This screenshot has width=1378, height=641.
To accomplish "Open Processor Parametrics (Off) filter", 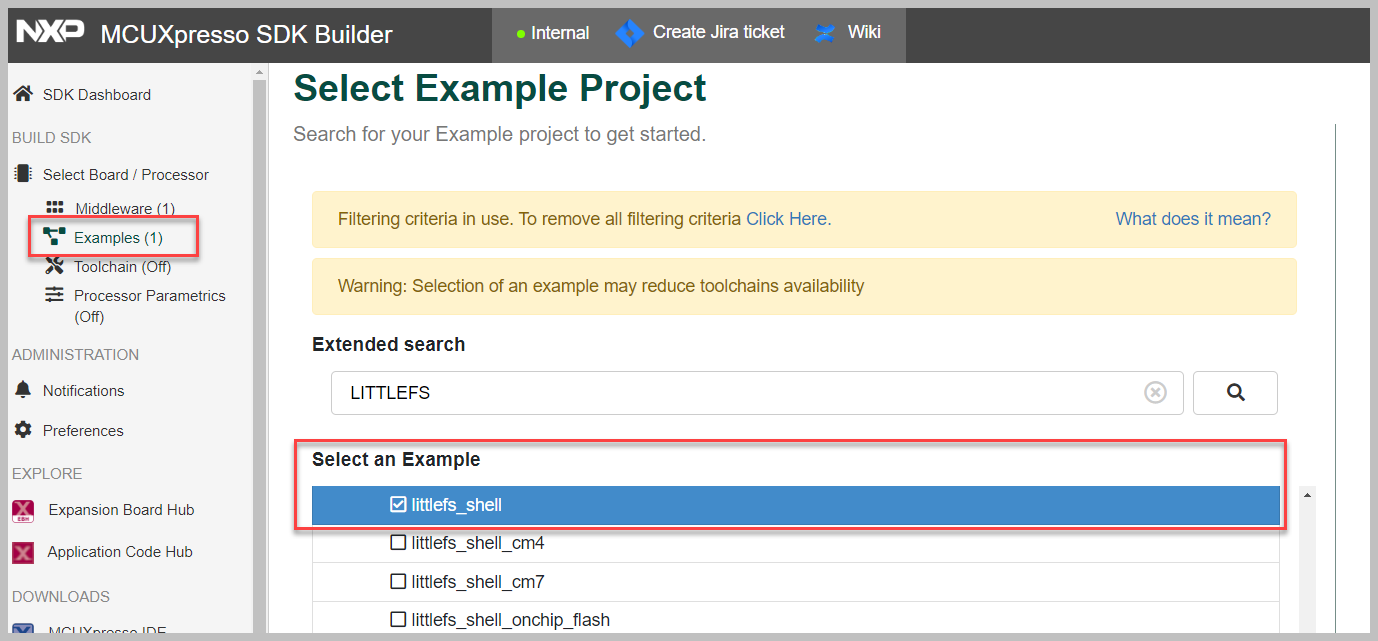I will click(x=148, y=296).
